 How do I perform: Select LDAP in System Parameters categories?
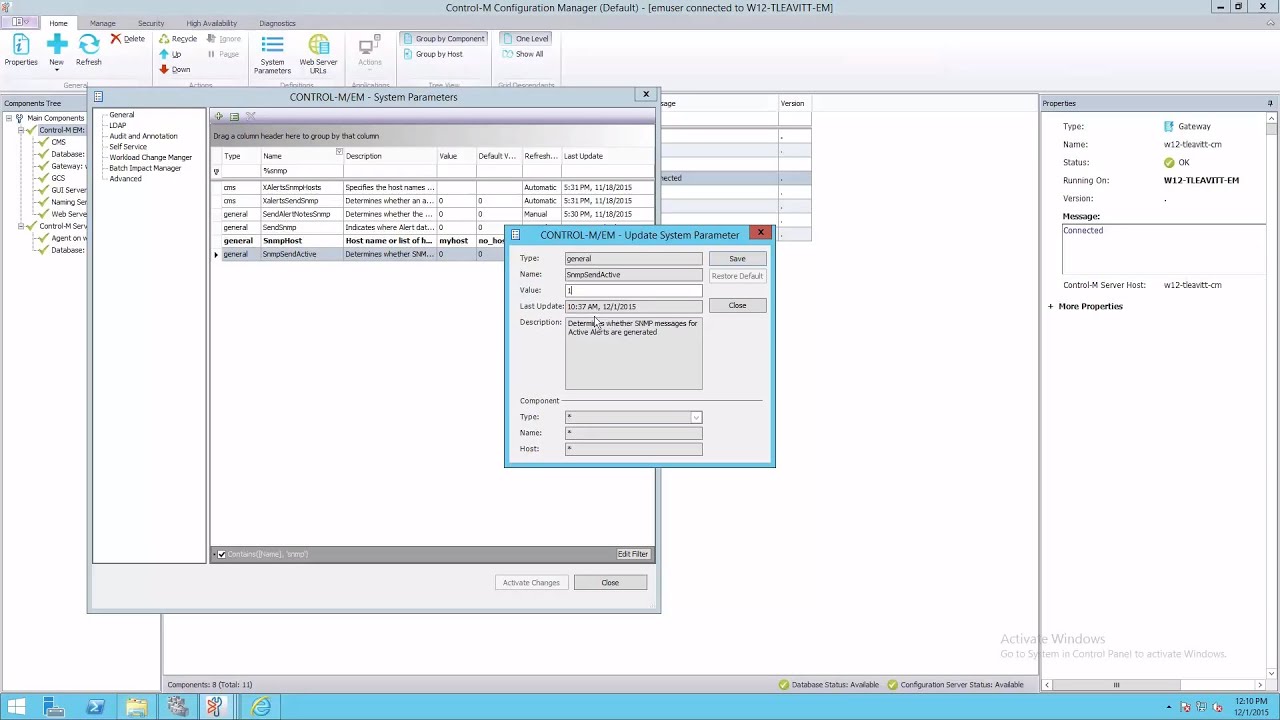pos(118,125)
